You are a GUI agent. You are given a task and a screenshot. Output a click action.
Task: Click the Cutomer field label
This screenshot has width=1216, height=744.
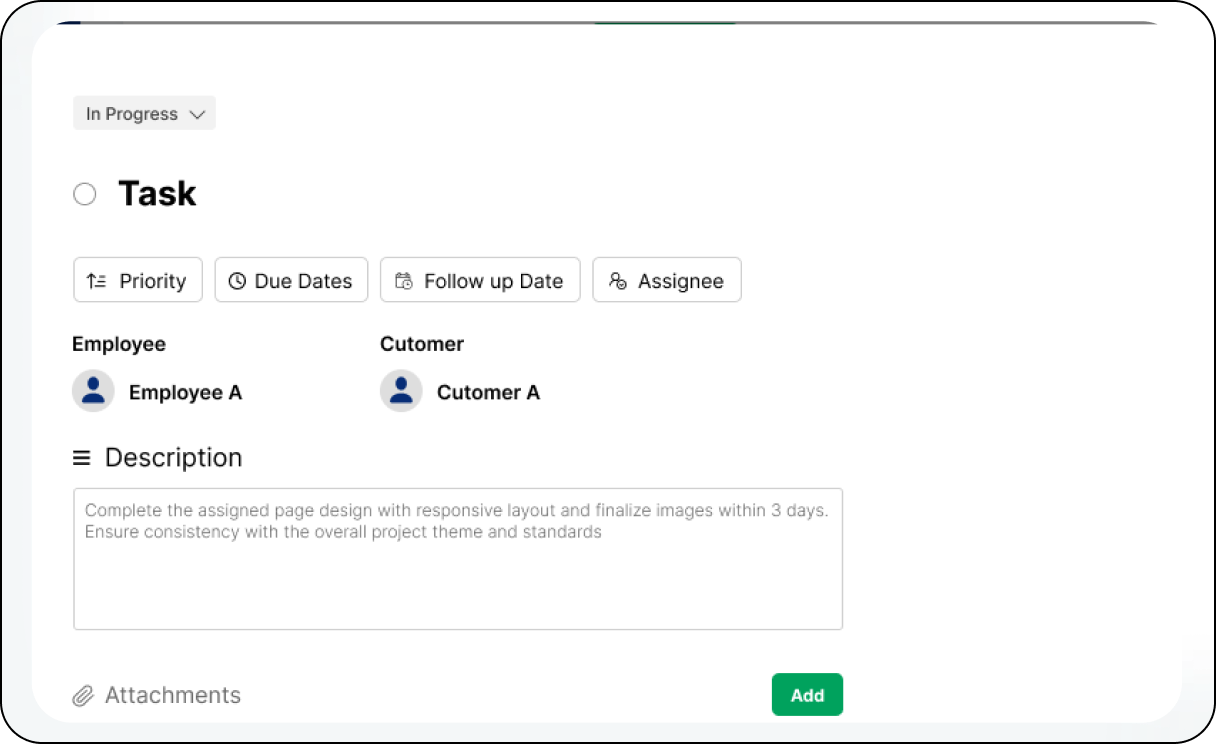422,344
